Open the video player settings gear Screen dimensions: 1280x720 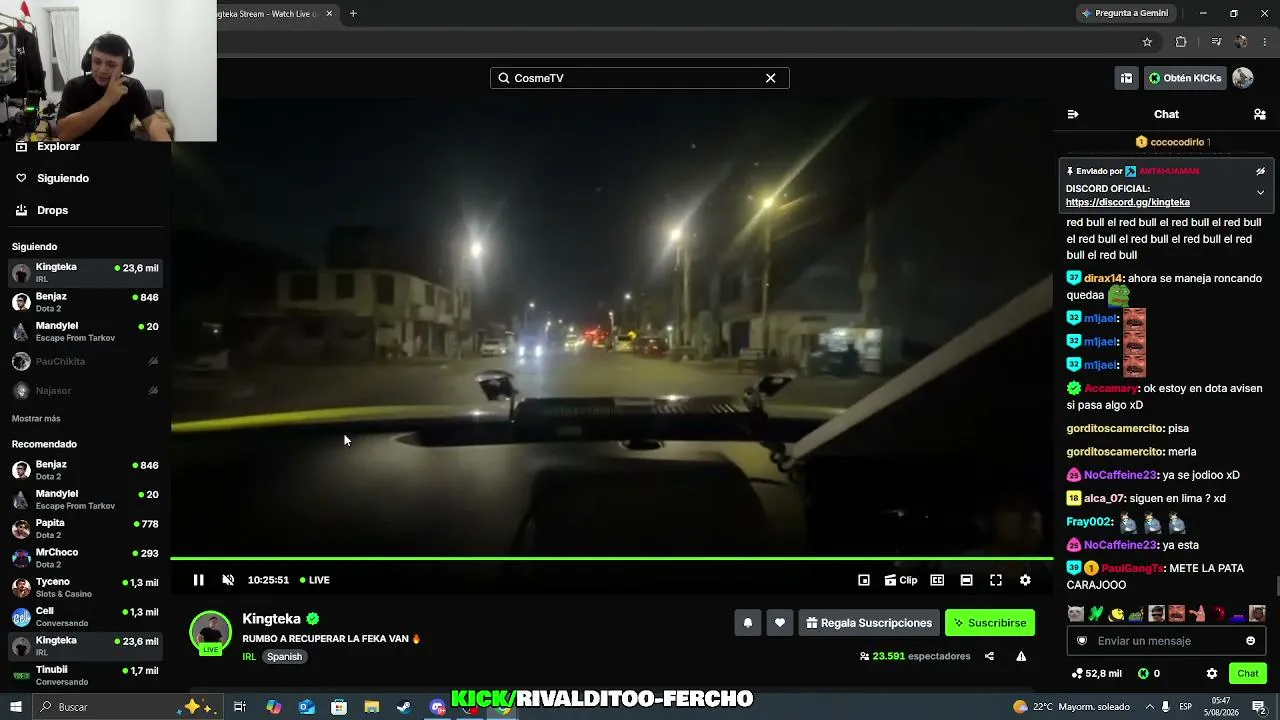click(1025, 580)
